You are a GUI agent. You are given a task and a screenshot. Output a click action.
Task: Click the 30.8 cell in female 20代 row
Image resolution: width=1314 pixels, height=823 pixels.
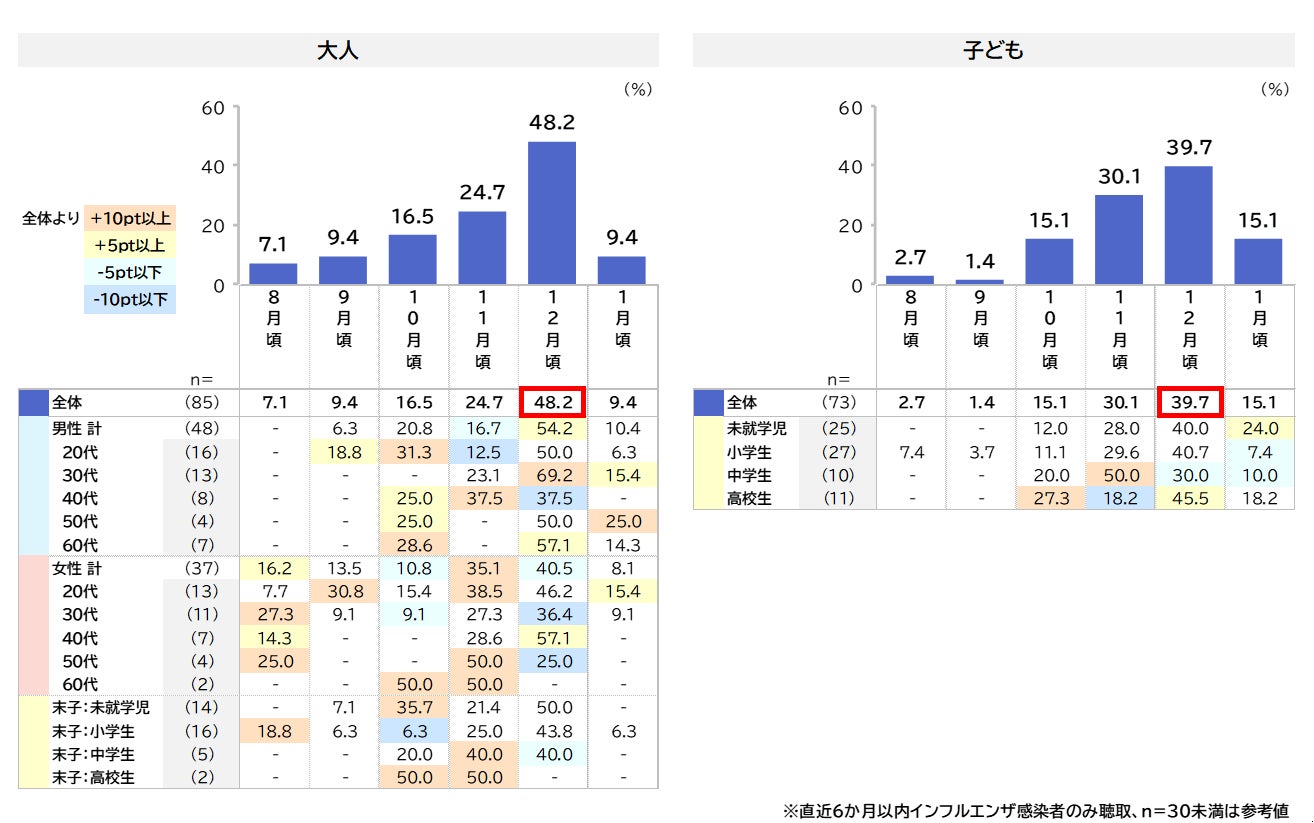click(x=343, y=591)
